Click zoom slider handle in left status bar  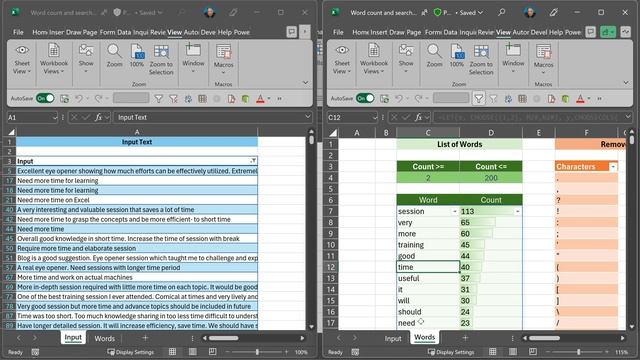pos(257,352)
